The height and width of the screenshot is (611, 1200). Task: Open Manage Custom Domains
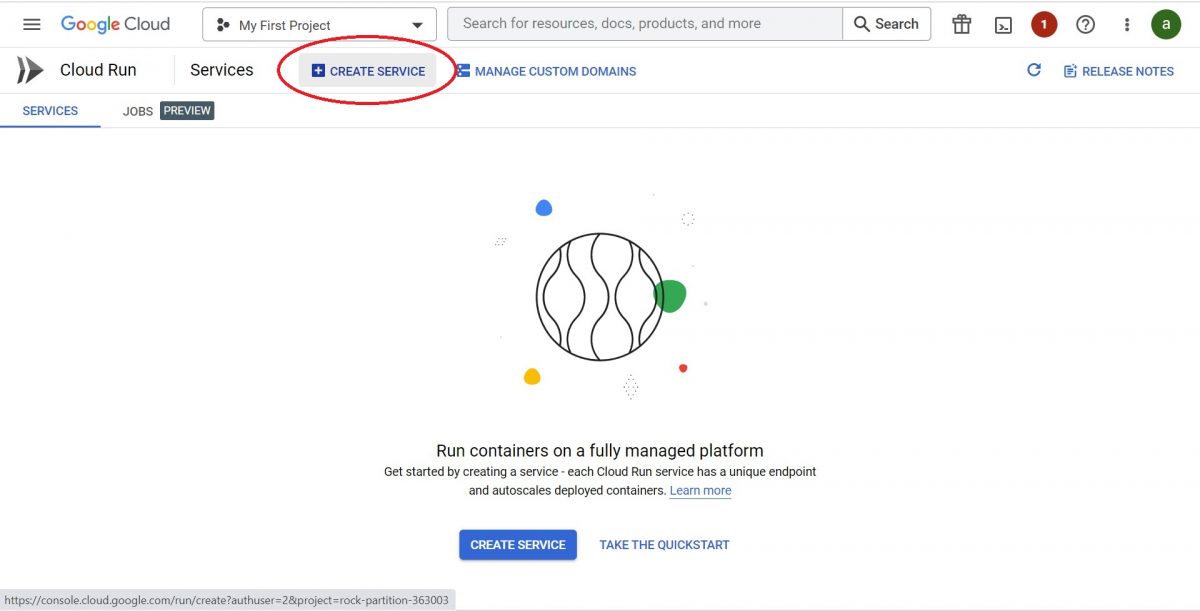pos(546,71)
